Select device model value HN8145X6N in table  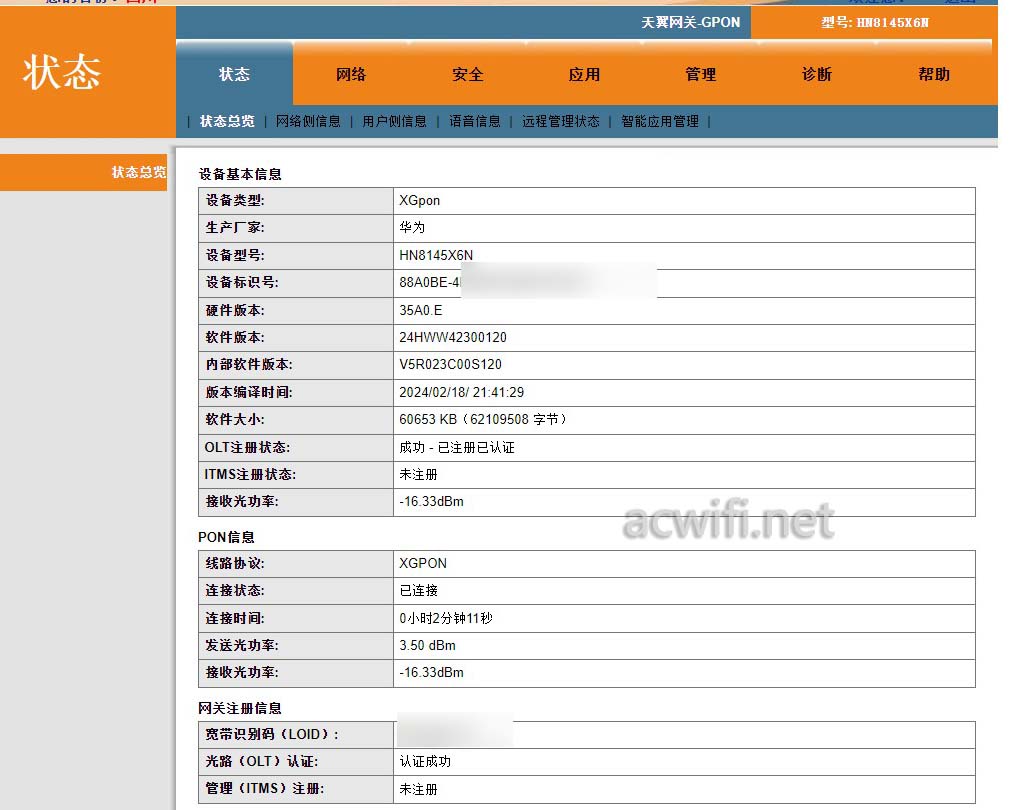pyautogui.click(x=436, y=255)
